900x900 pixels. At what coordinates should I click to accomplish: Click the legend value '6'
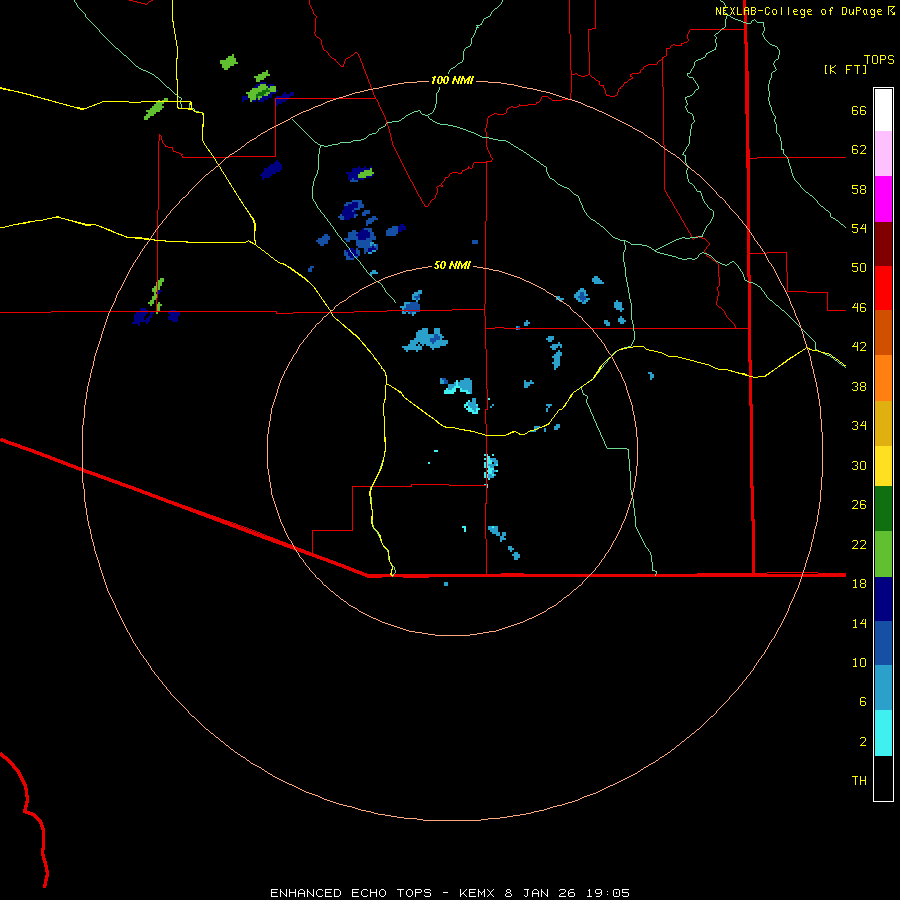[863, 701]
